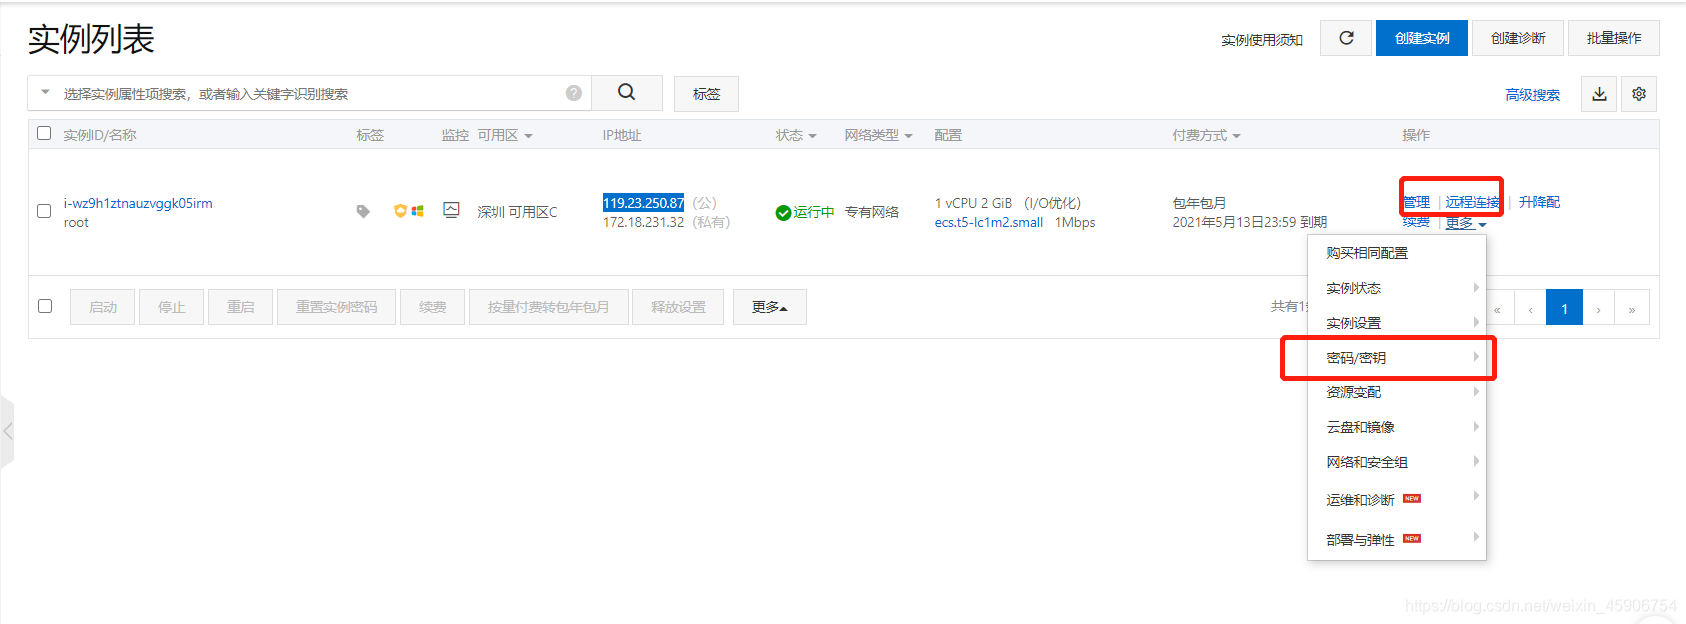1686x624 pixels.
Task: Open column settings gear icon
Action: point(1639,94)
